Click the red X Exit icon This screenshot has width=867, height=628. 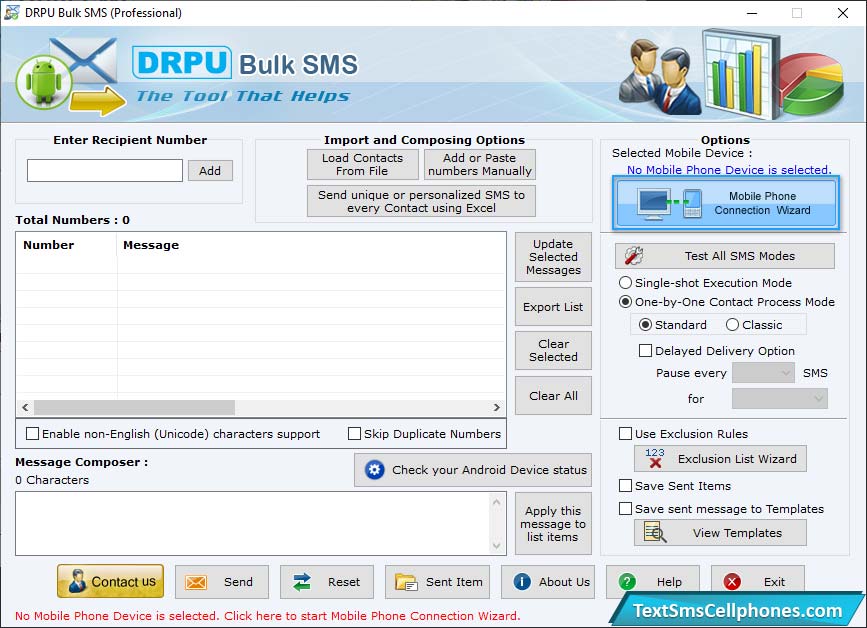tap(732, 582)
